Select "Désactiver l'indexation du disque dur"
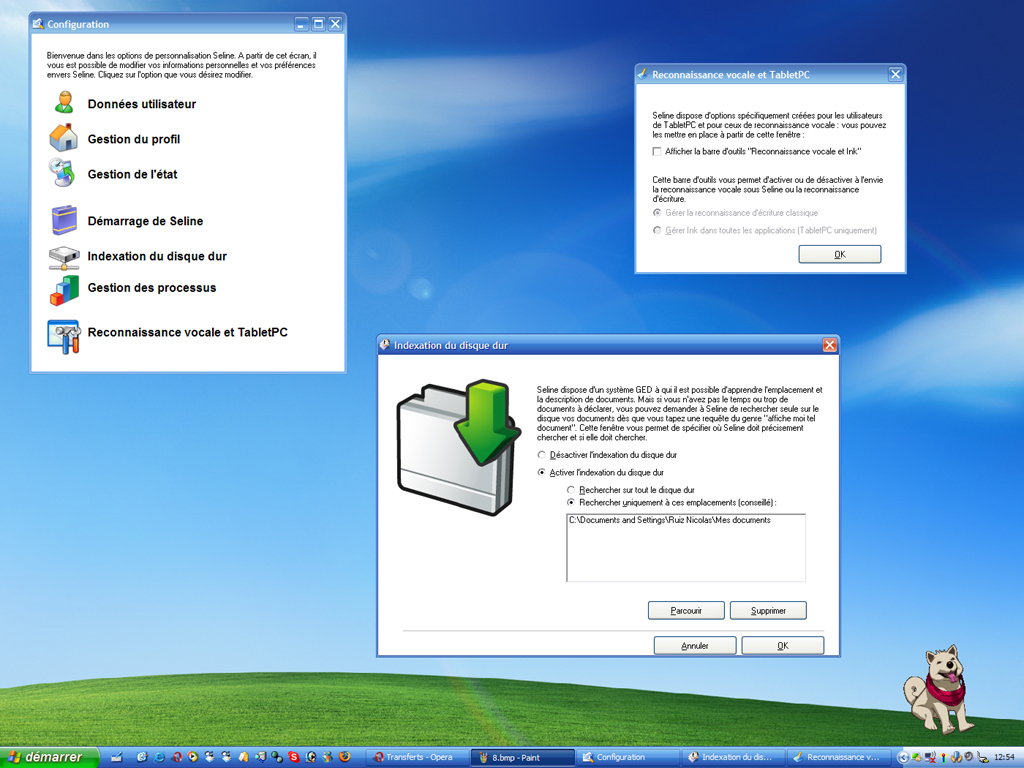 pyautogui.click(x=541, y=455)
